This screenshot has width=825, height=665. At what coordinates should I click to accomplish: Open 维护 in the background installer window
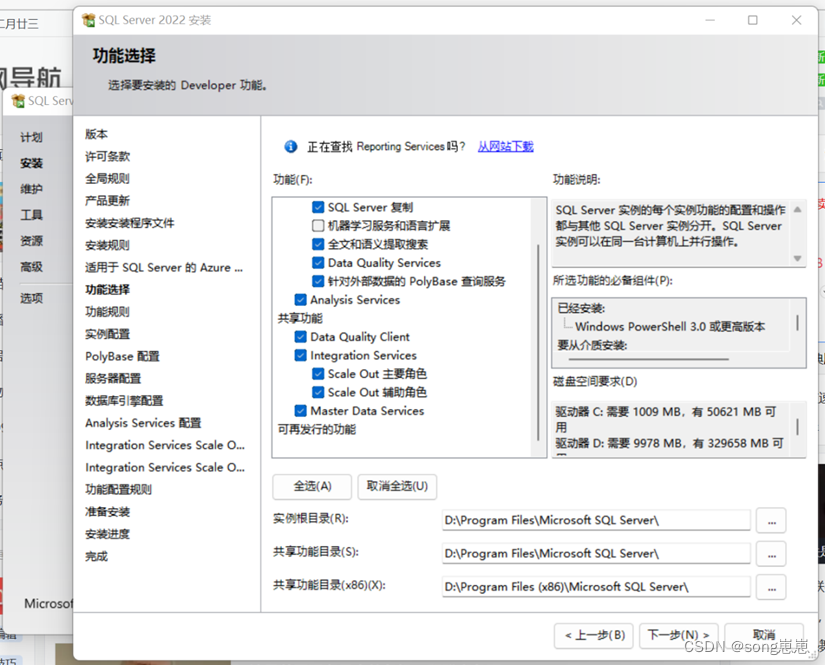coord(32,189)
